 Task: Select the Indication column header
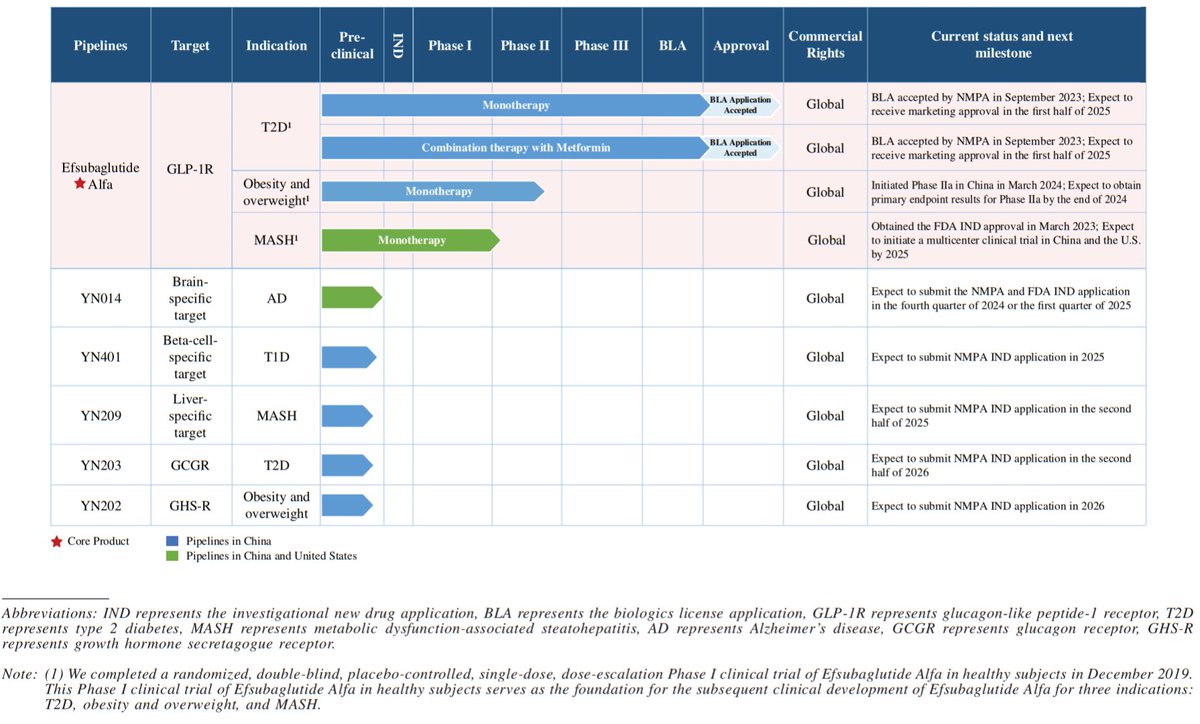(276, 46)
